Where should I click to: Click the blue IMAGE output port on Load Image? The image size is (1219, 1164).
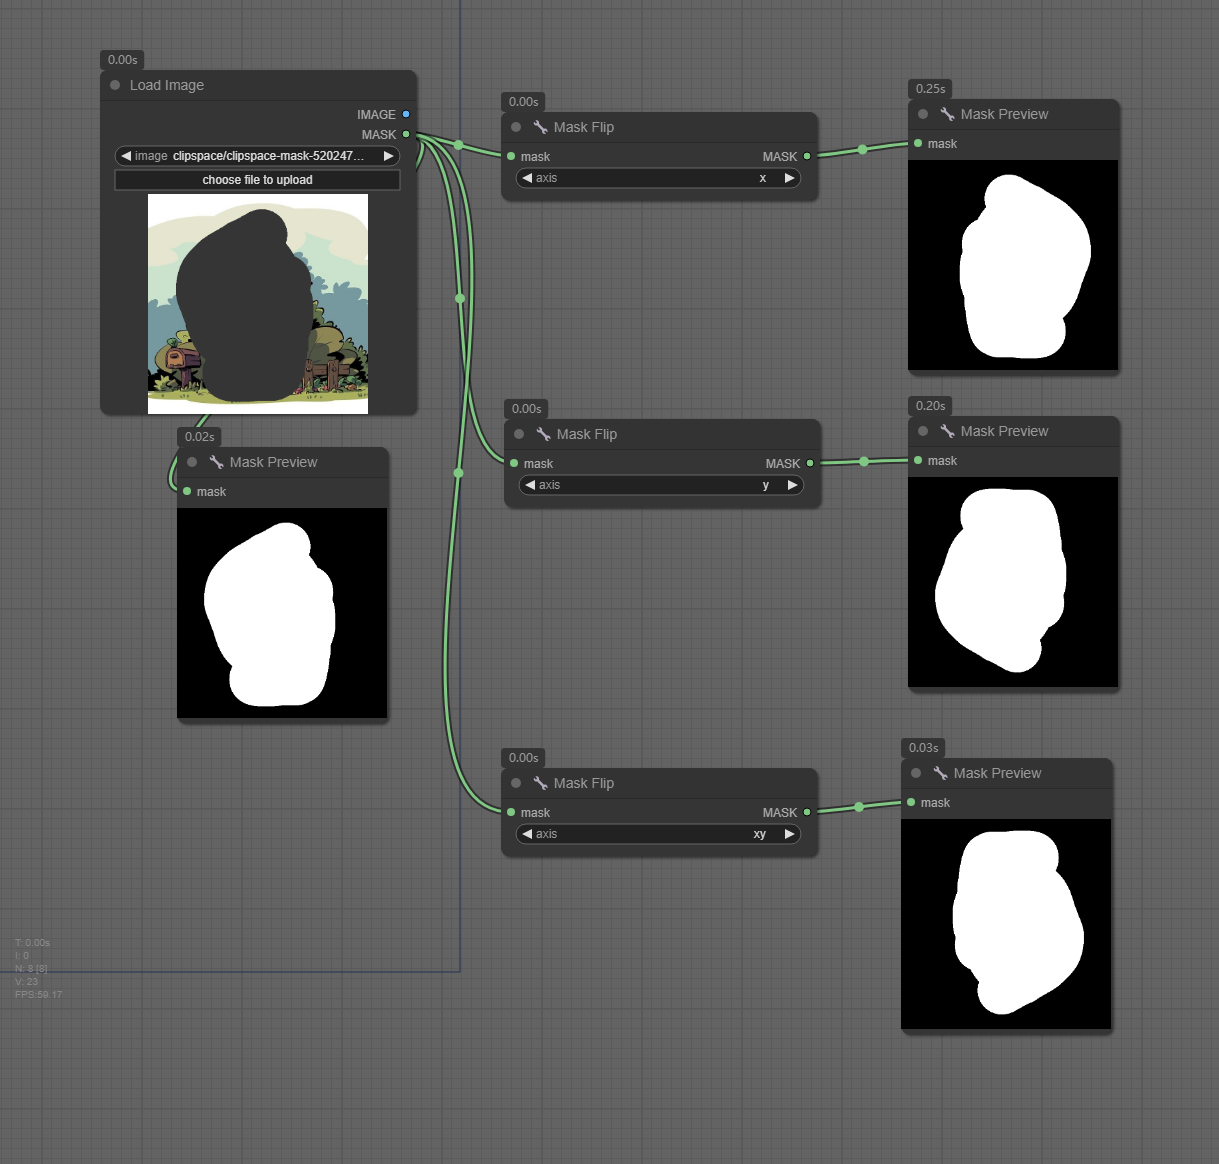(x=406, y=115)
